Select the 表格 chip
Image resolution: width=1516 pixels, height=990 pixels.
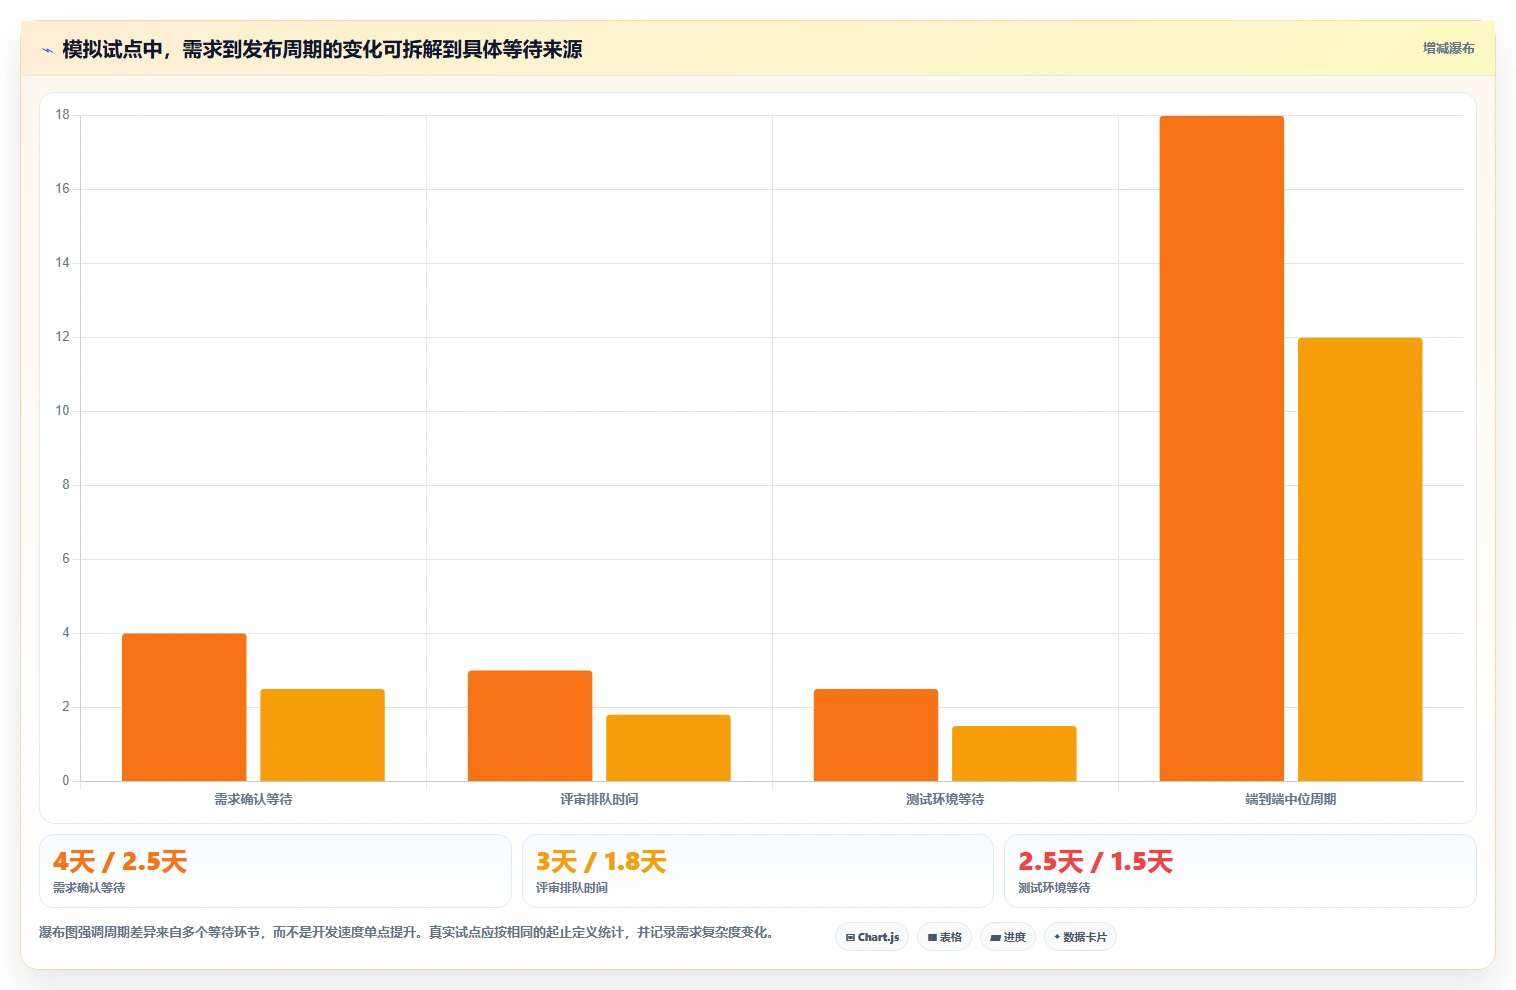click(944, 937)
